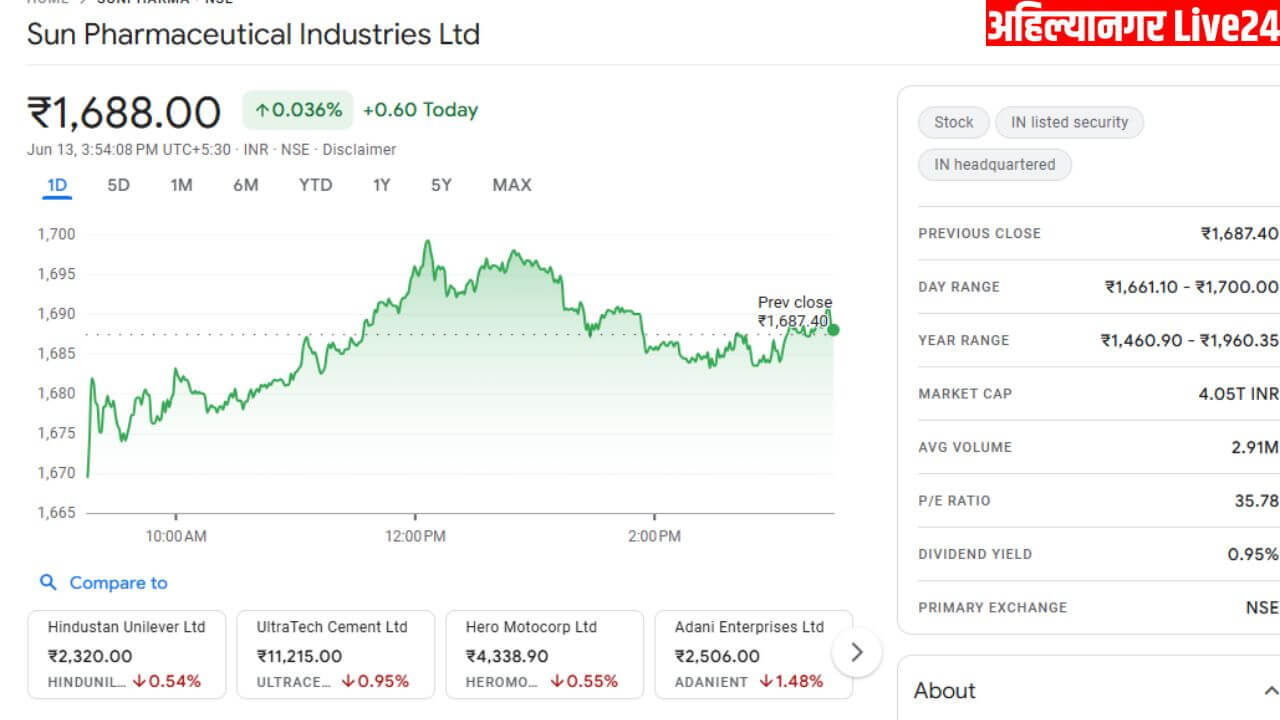Screen dimensions: 1280x720
Task: Click the ADANIENT 1.48% change text
Action: tap(749, 682)
